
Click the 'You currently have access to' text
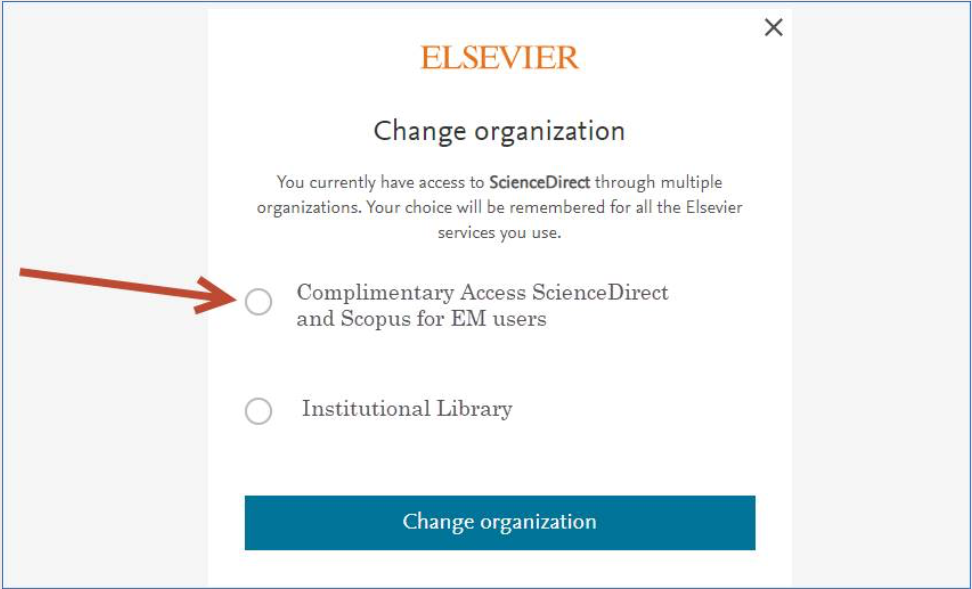(380, 182)
